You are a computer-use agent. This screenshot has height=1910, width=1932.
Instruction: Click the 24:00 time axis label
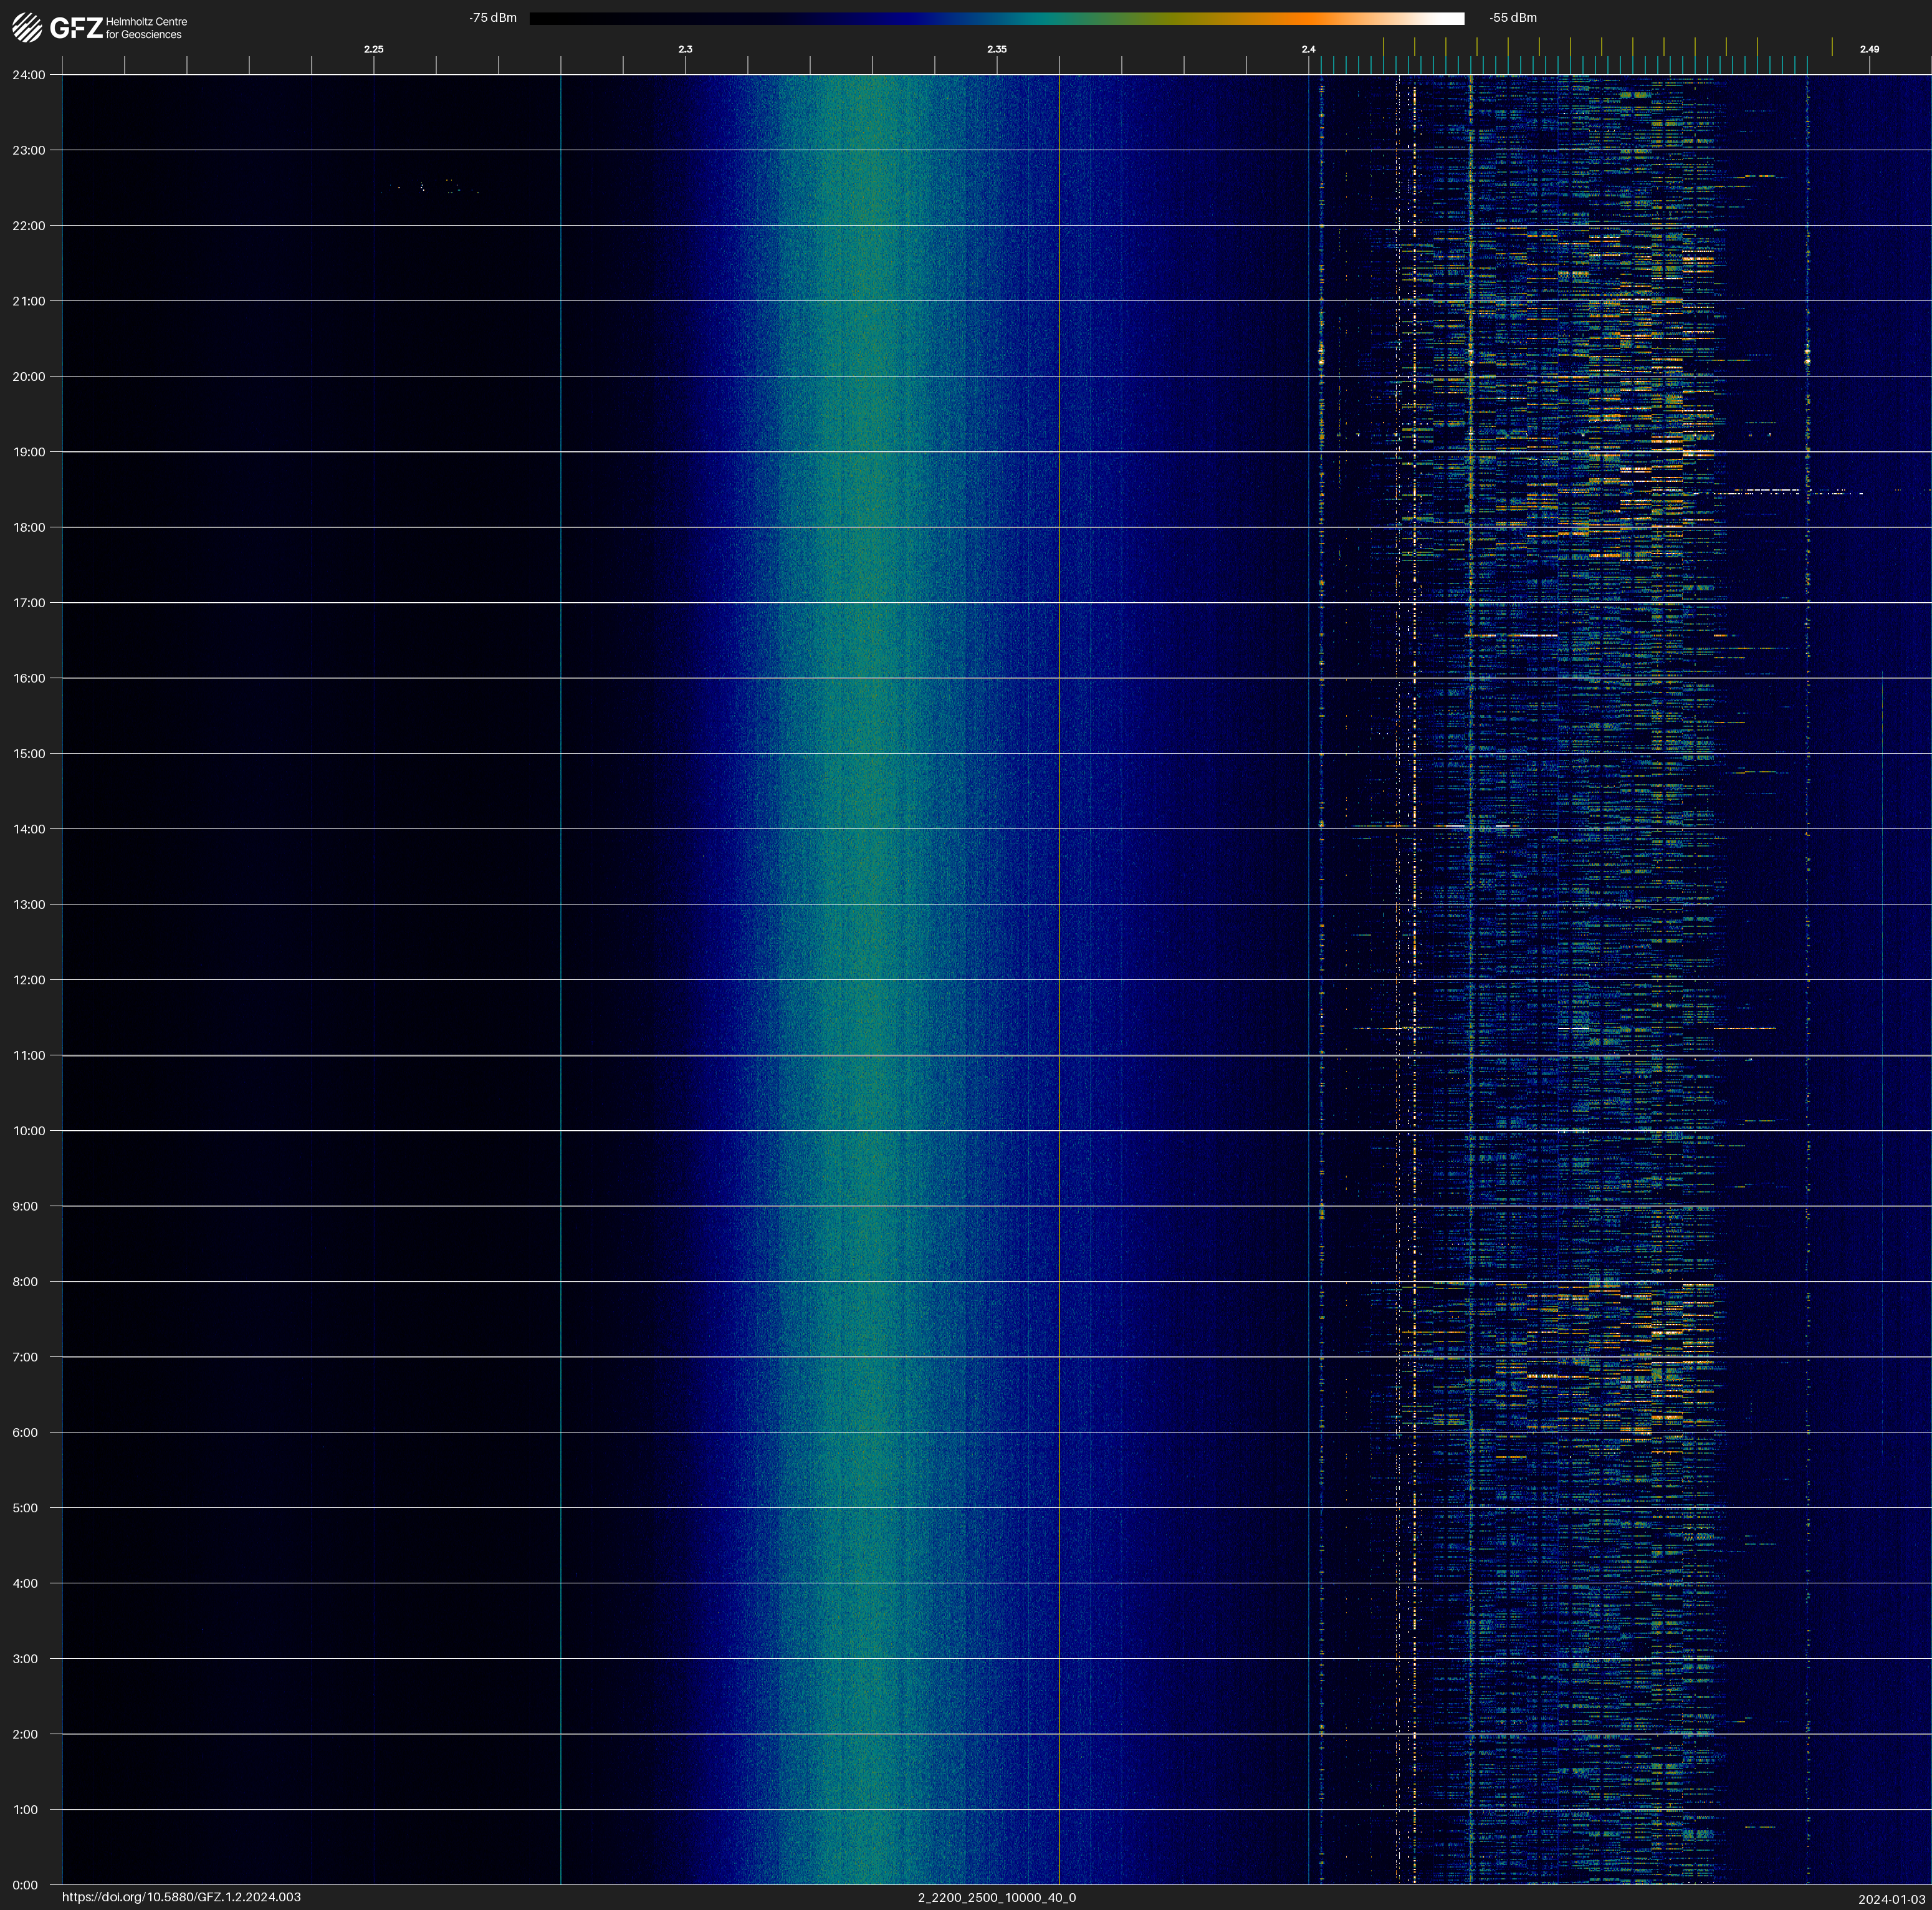29,75
